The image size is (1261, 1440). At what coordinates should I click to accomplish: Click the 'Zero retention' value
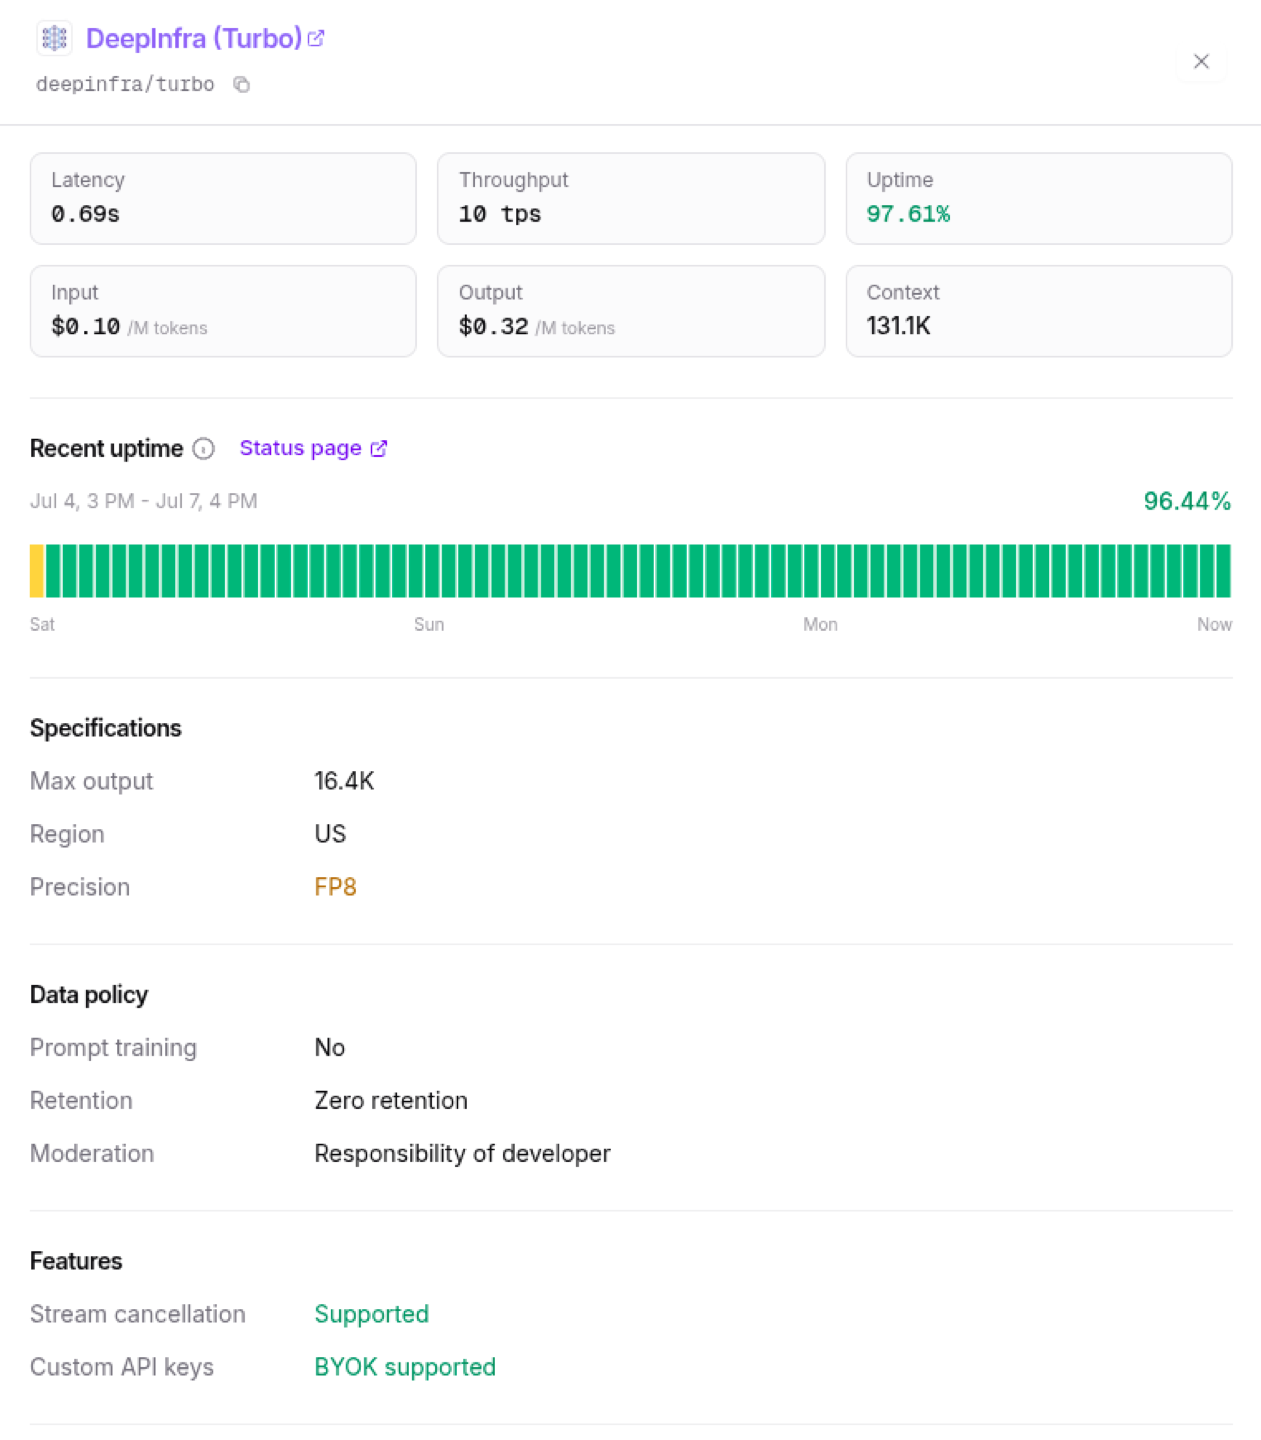coord(391,1100)
